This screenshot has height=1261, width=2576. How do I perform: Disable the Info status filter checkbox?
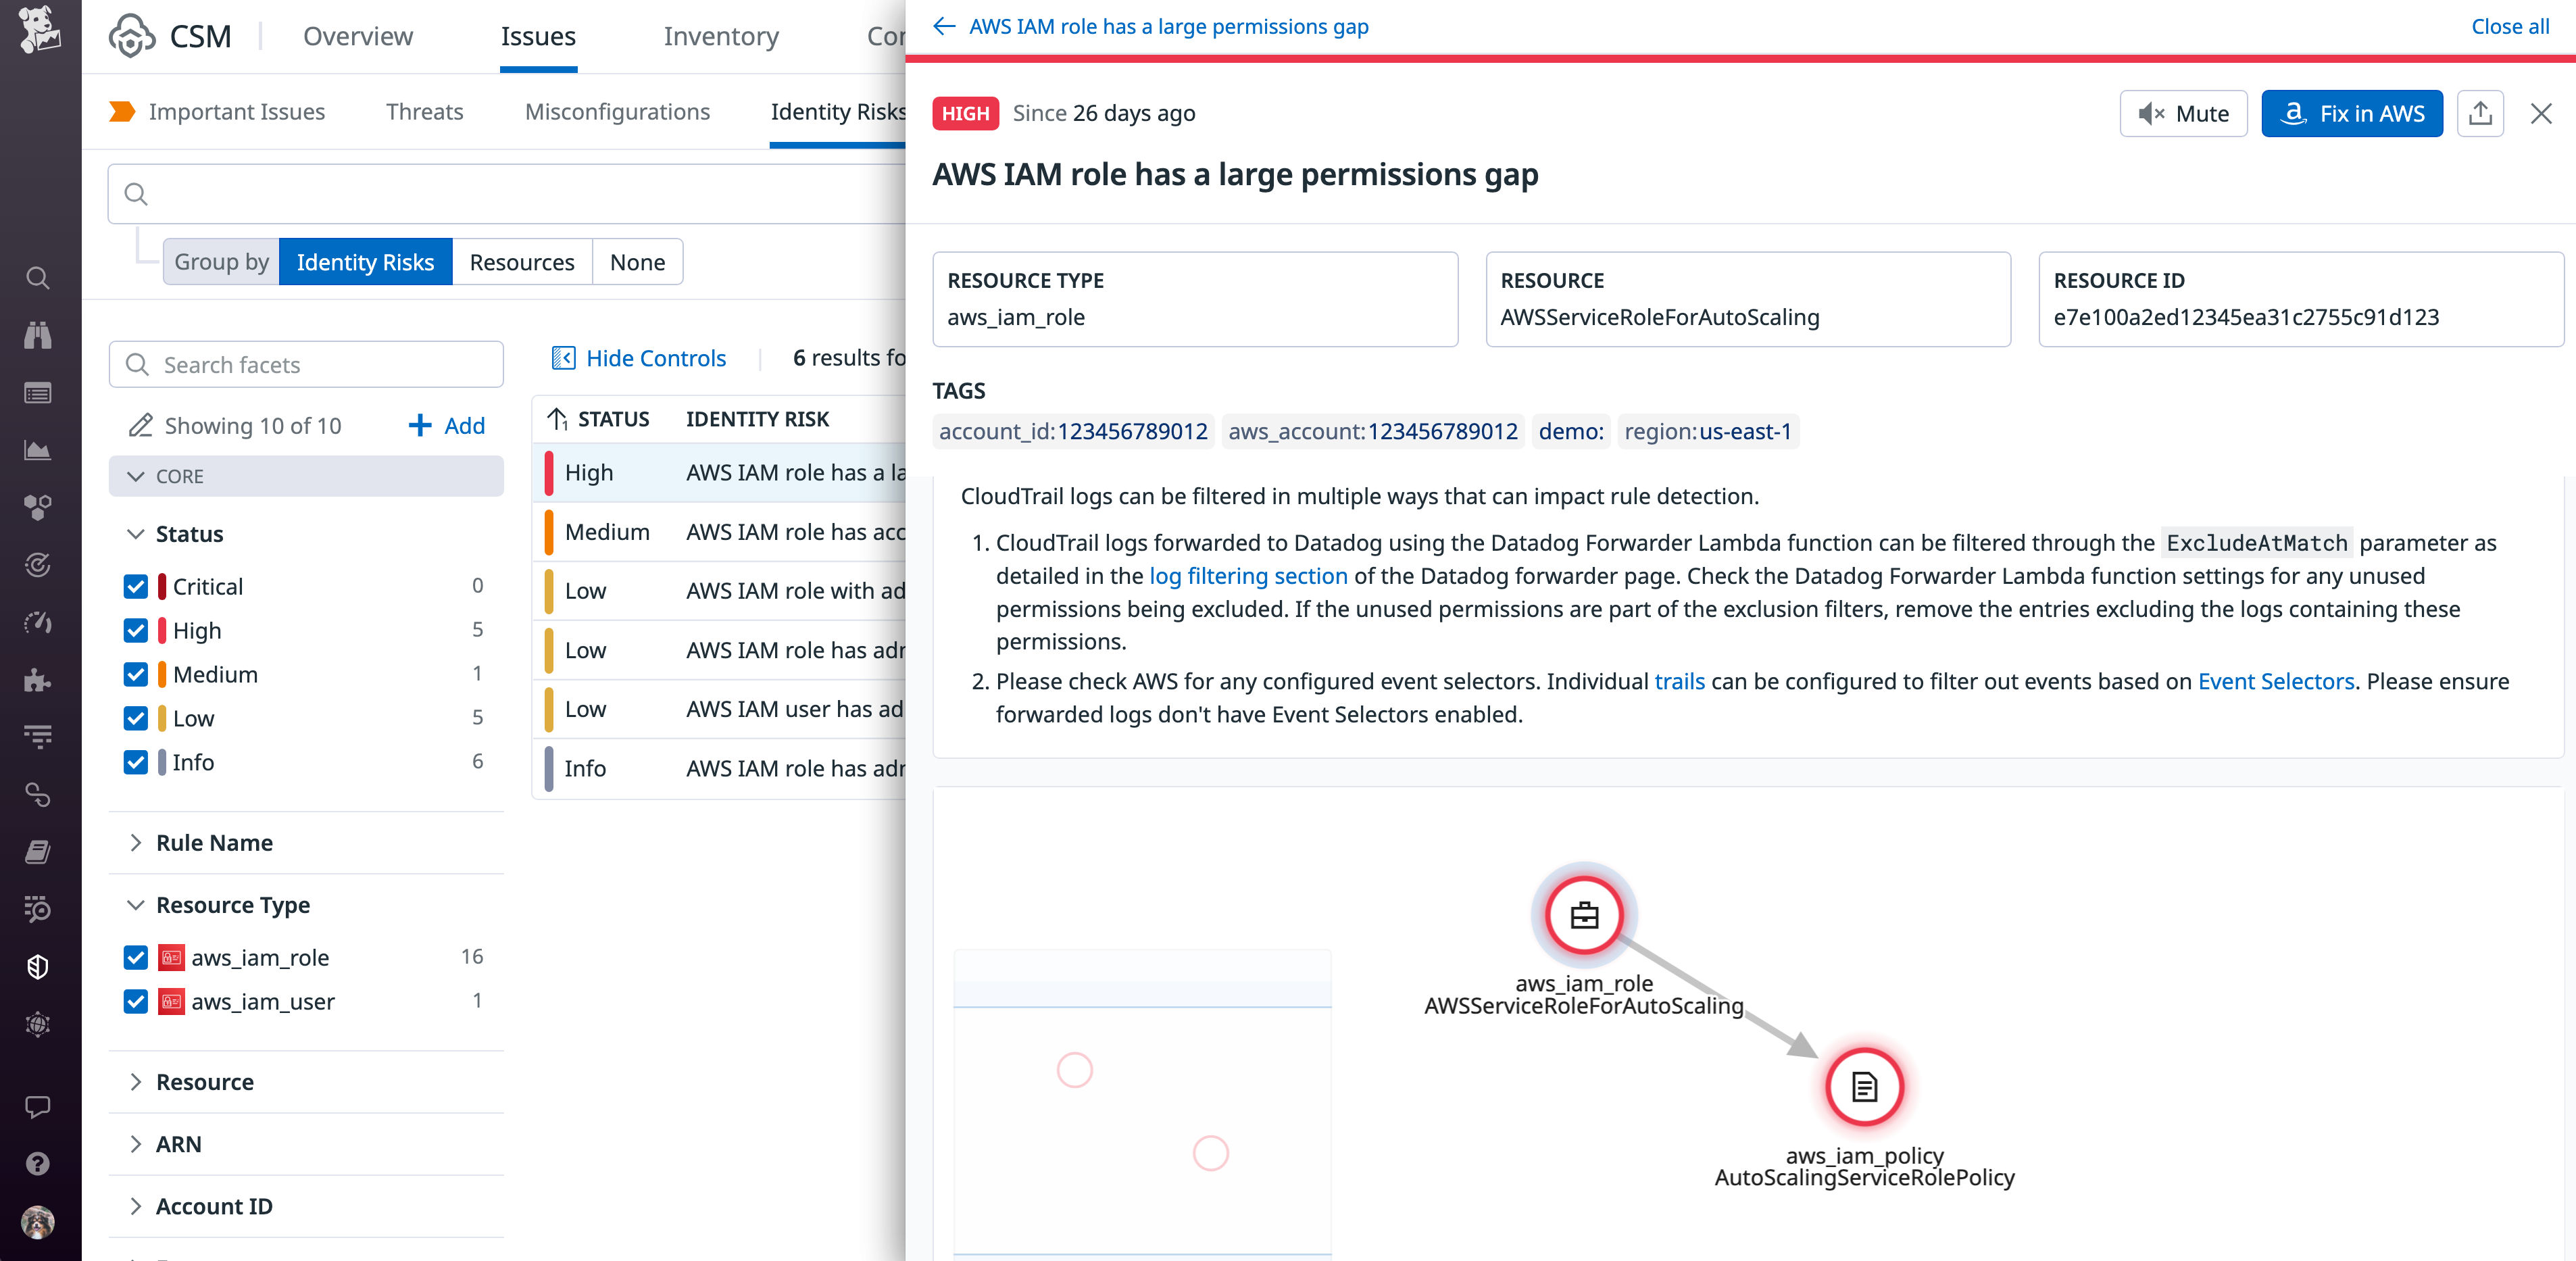pos(136,763)
